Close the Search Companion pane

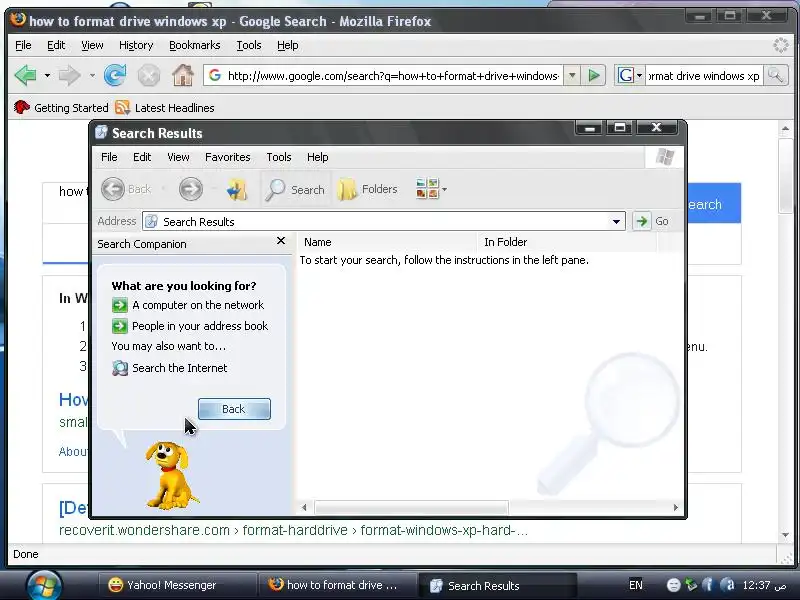(281, 241)
